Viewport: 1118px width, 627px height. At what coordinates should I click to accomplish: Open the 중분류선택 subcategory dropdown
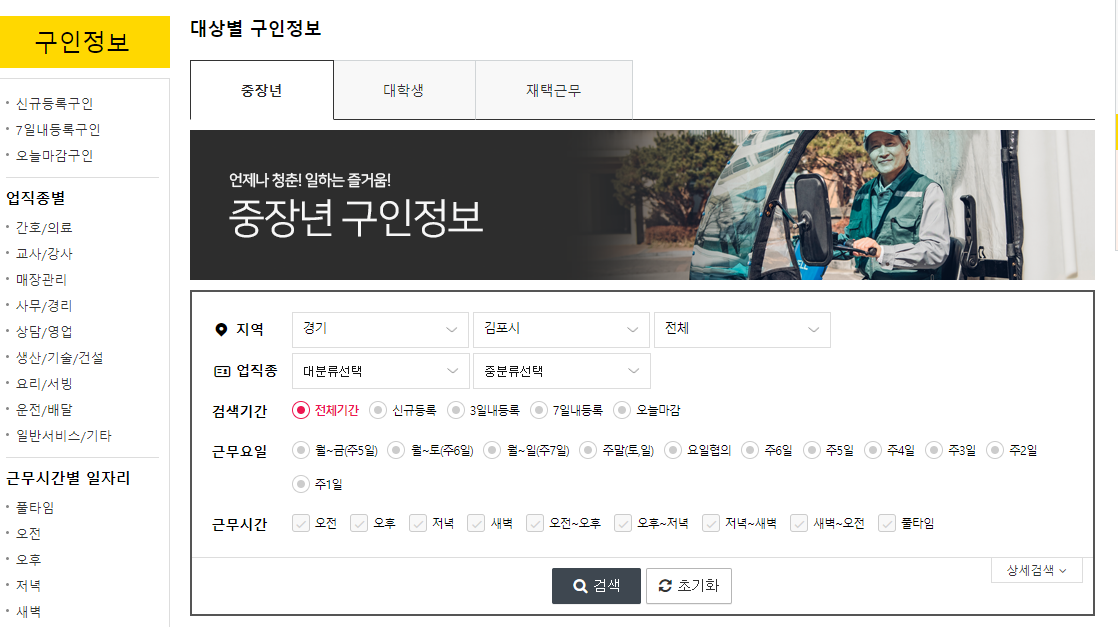pyautogui.click(x=561, y=370)
